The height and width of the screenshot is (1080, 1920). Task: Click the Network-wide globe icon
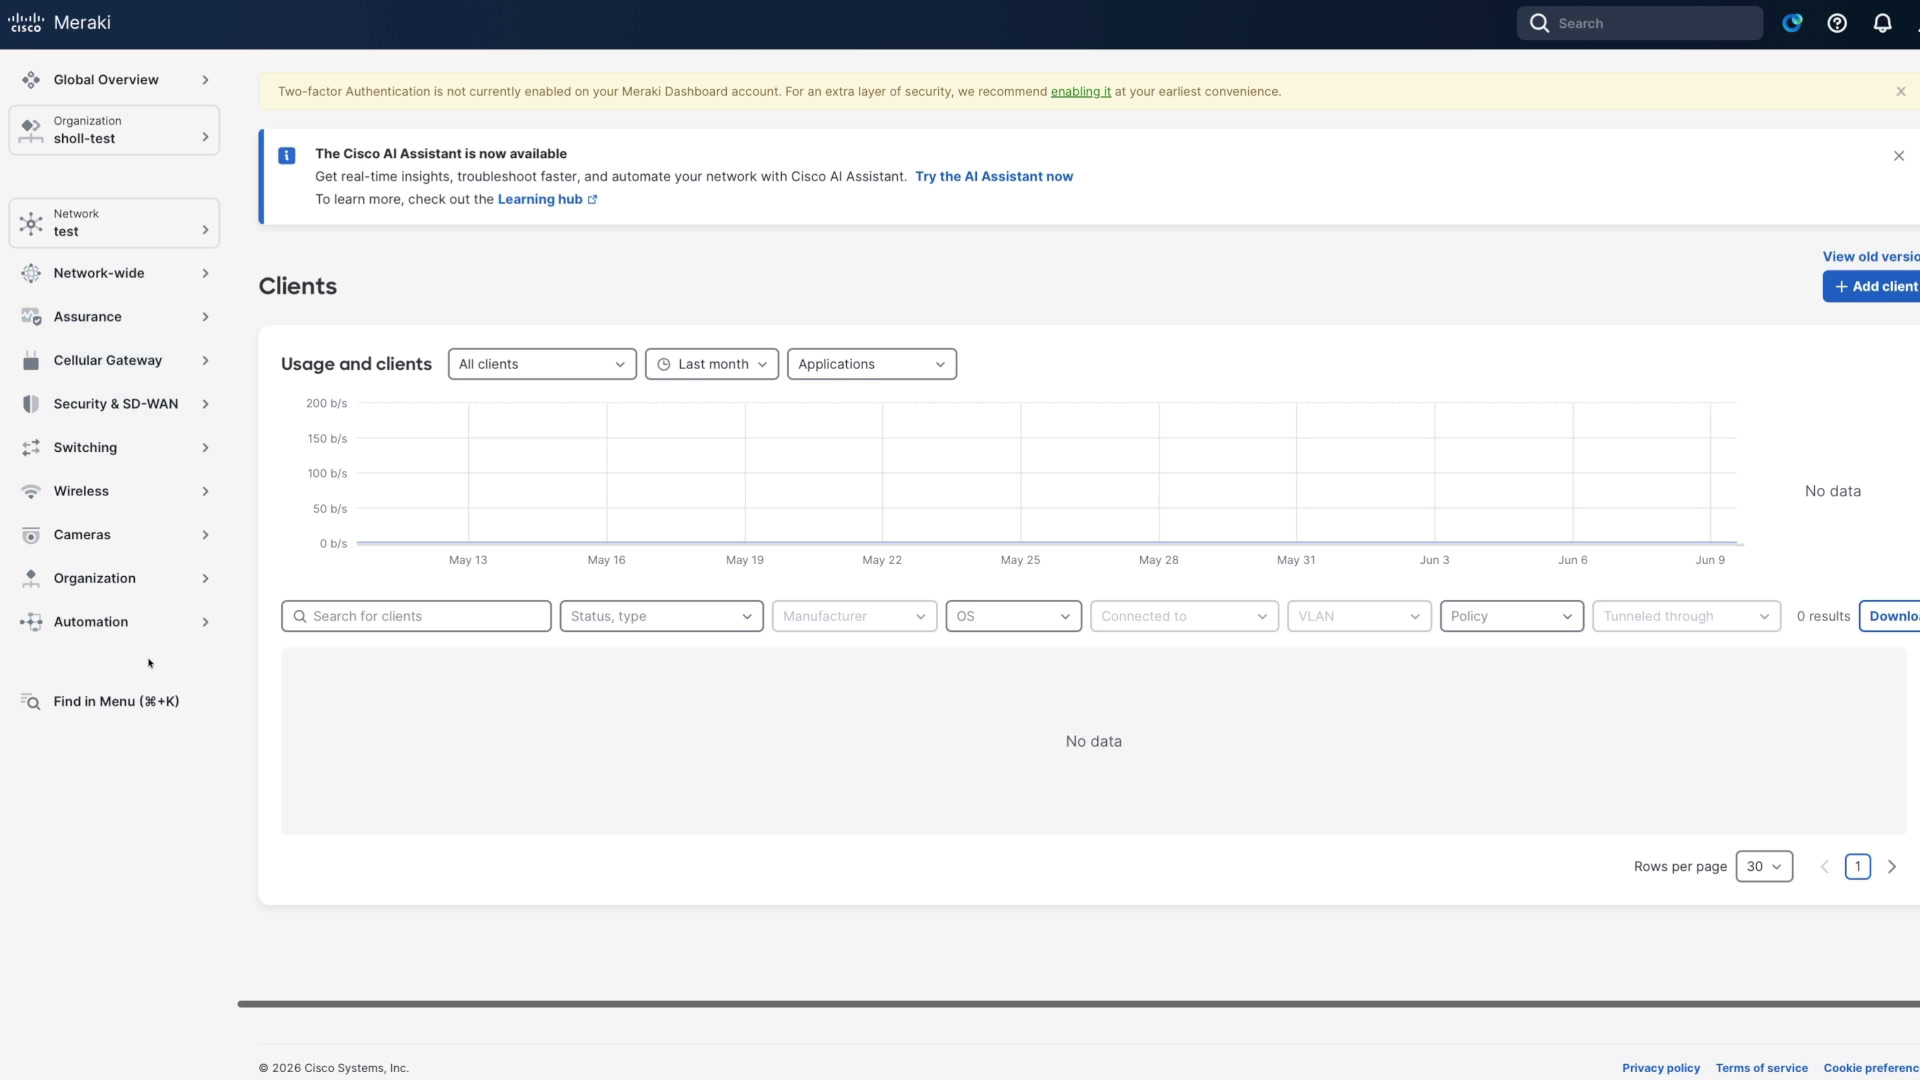click(31, 273)
